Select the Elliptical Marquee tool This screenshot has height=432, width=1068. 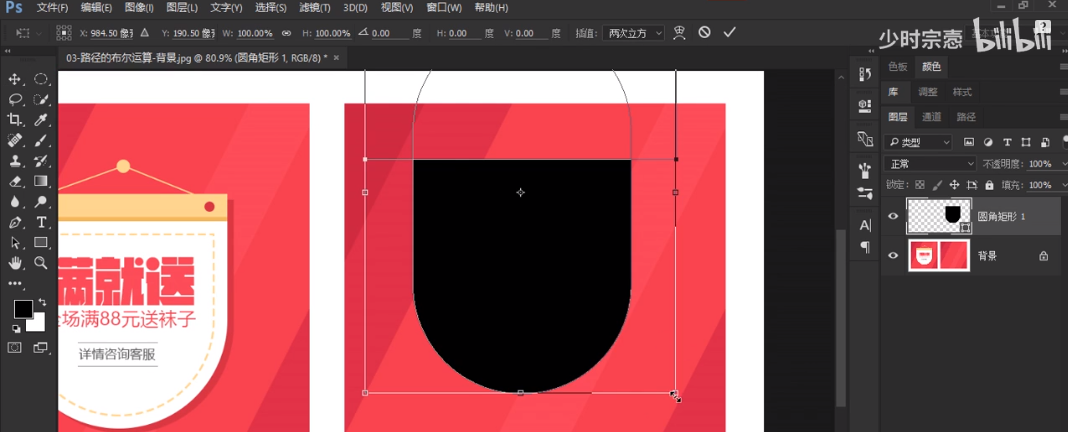[41, 80]
